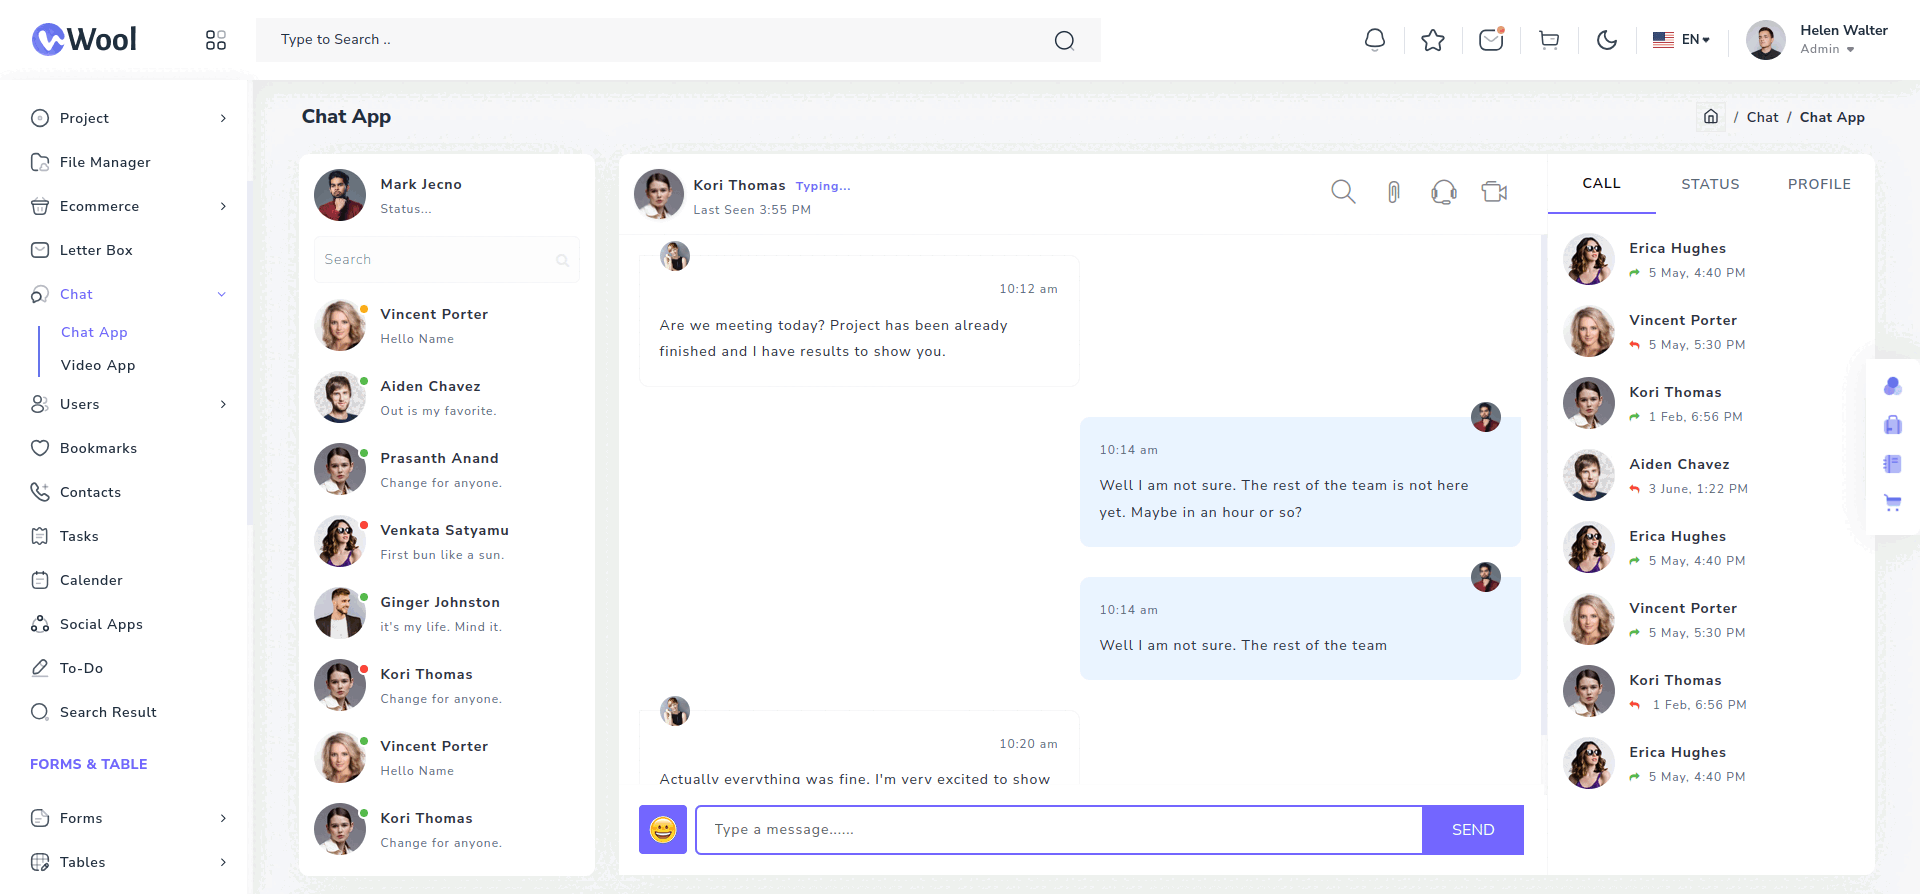This screenshot has height=894, width=1920.
Task: Open the notifications bell icon
Action: [1375, 40]
